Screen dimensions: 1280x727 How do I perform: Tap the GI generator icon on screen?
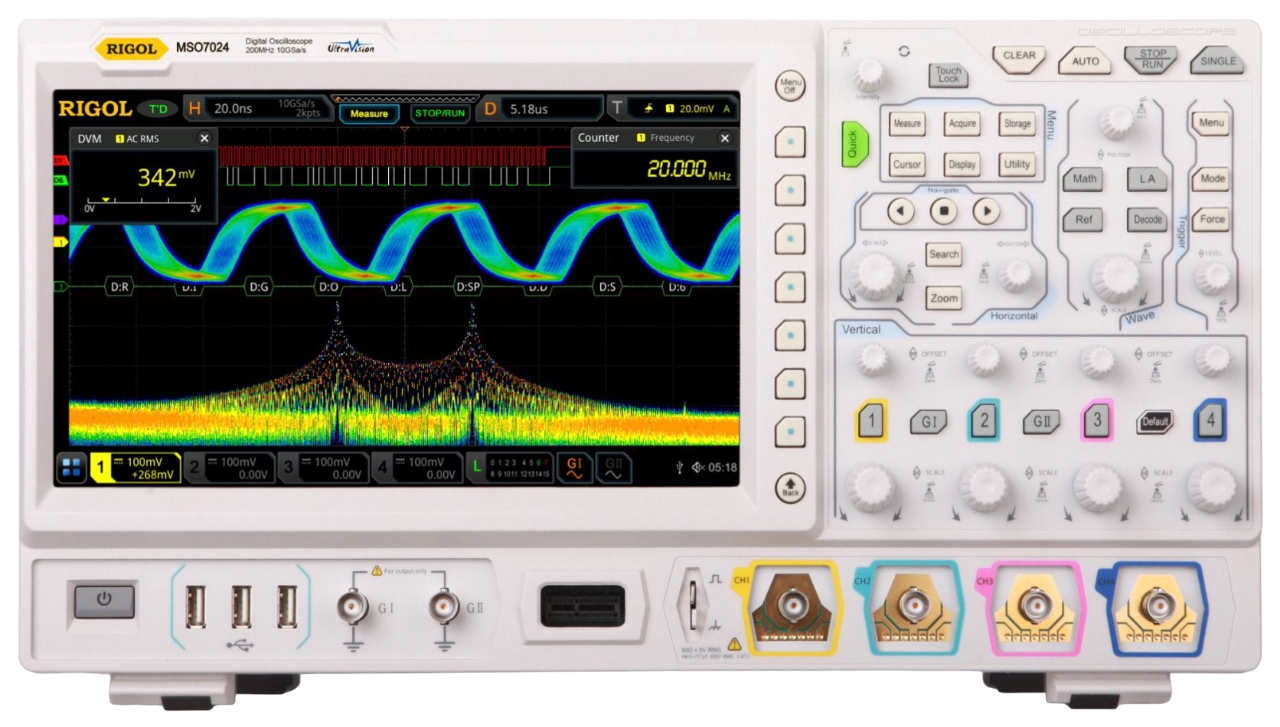pyautogui.click(x=574, y=468)
